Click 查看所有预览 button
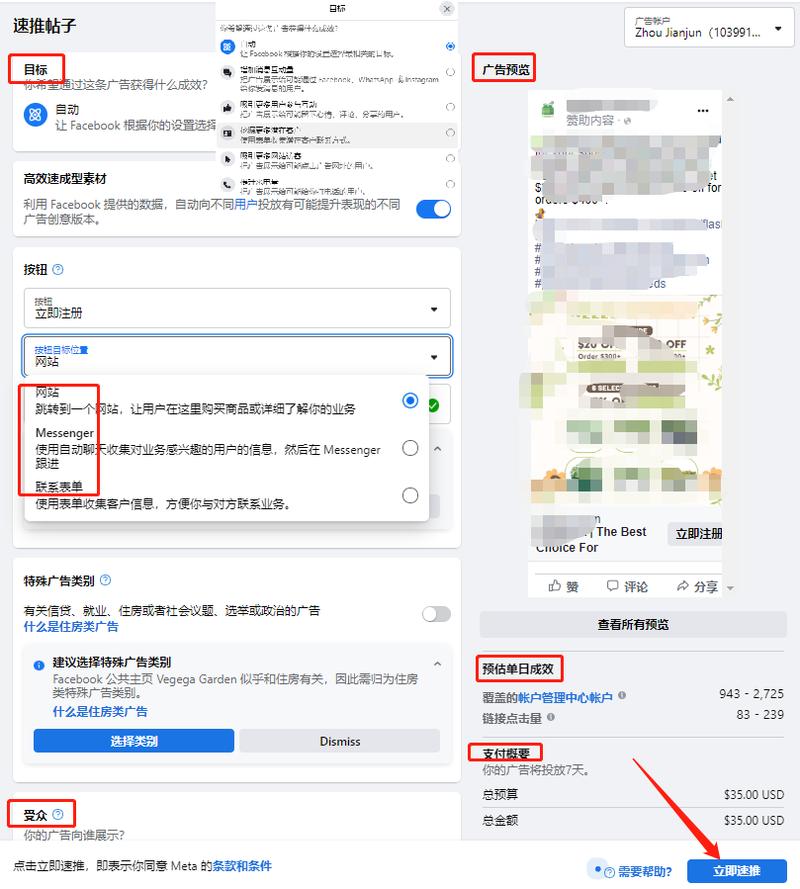Screen dimensions: 800x889 [x=633, y=624]
